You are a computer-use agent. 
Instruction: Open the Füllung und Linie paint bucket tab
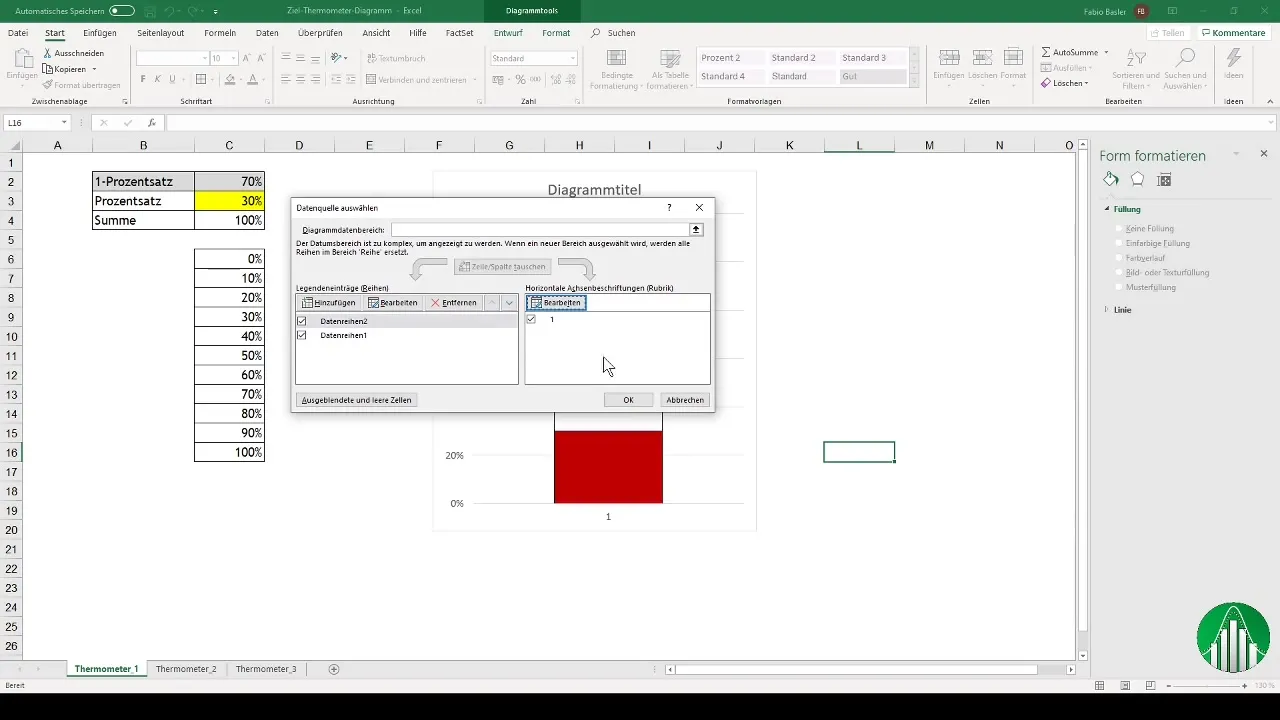point(1111,179)
